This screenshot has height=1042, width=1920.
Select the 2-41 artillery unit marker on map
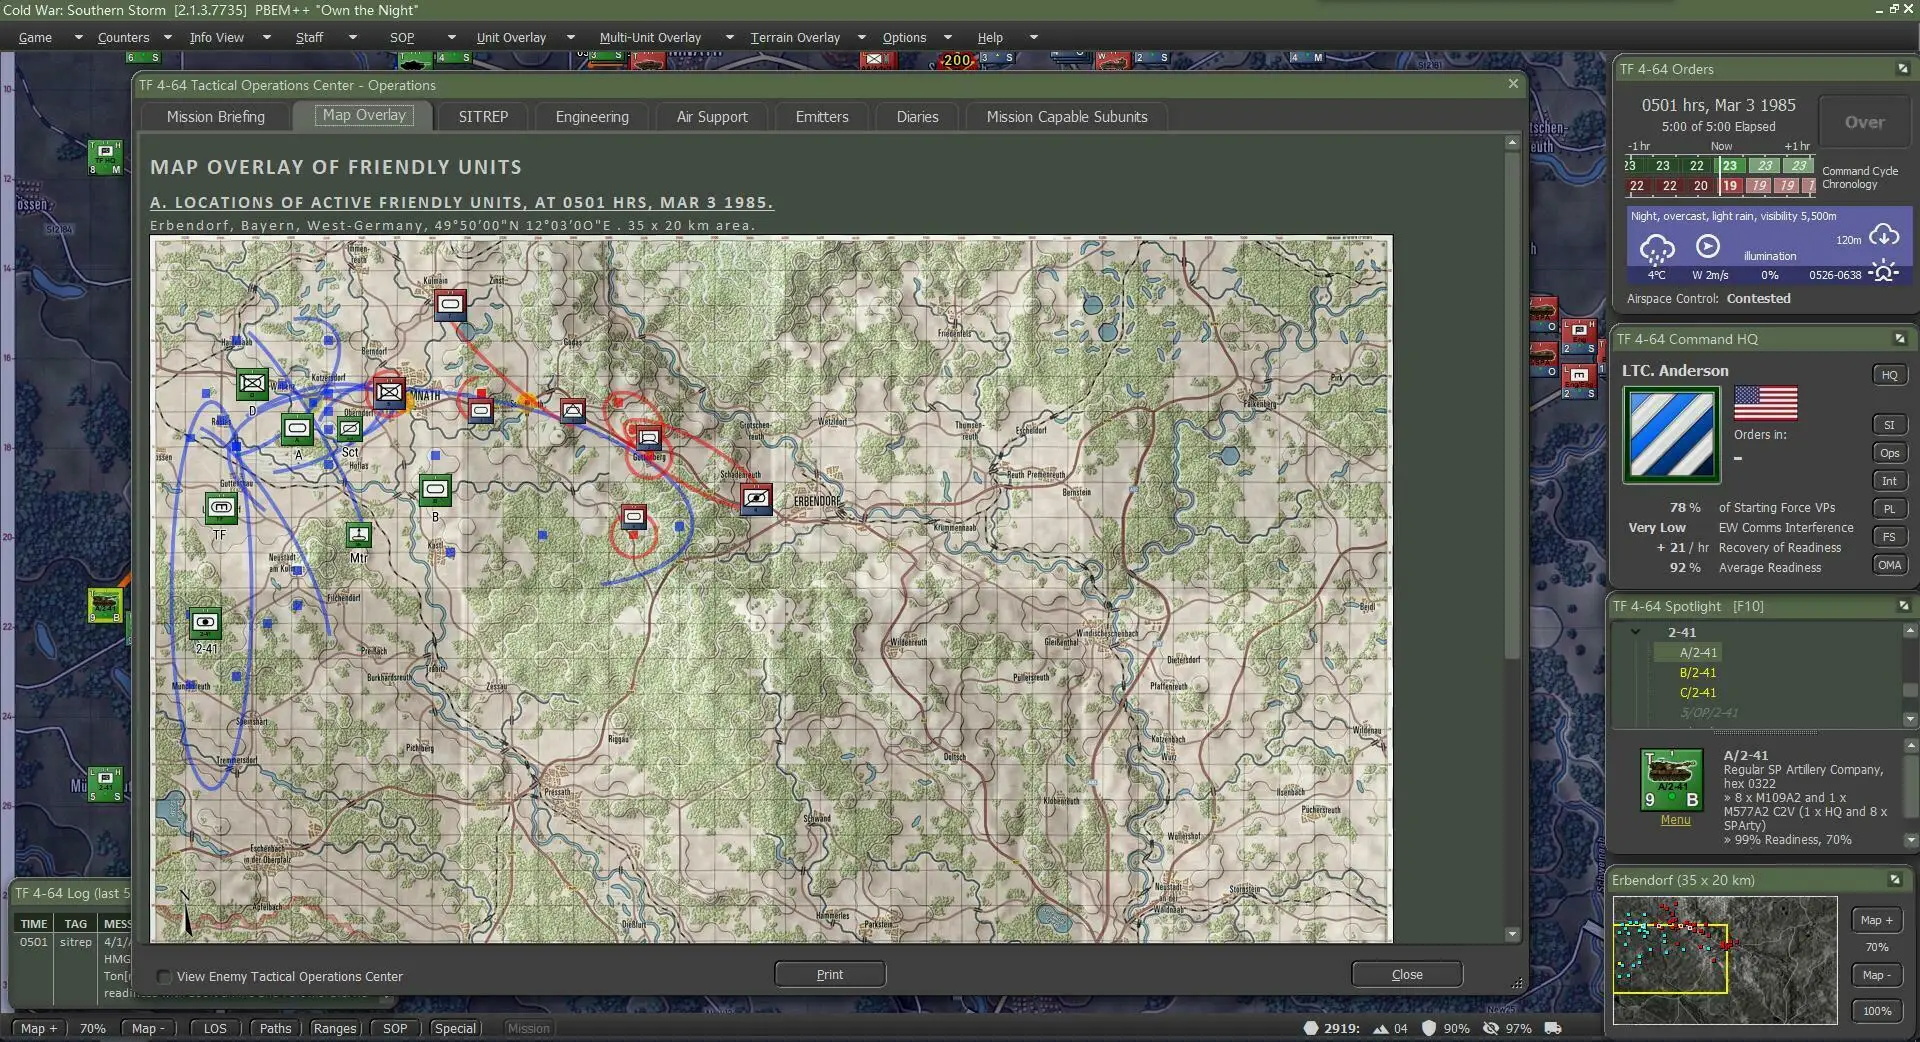(205, 623)
